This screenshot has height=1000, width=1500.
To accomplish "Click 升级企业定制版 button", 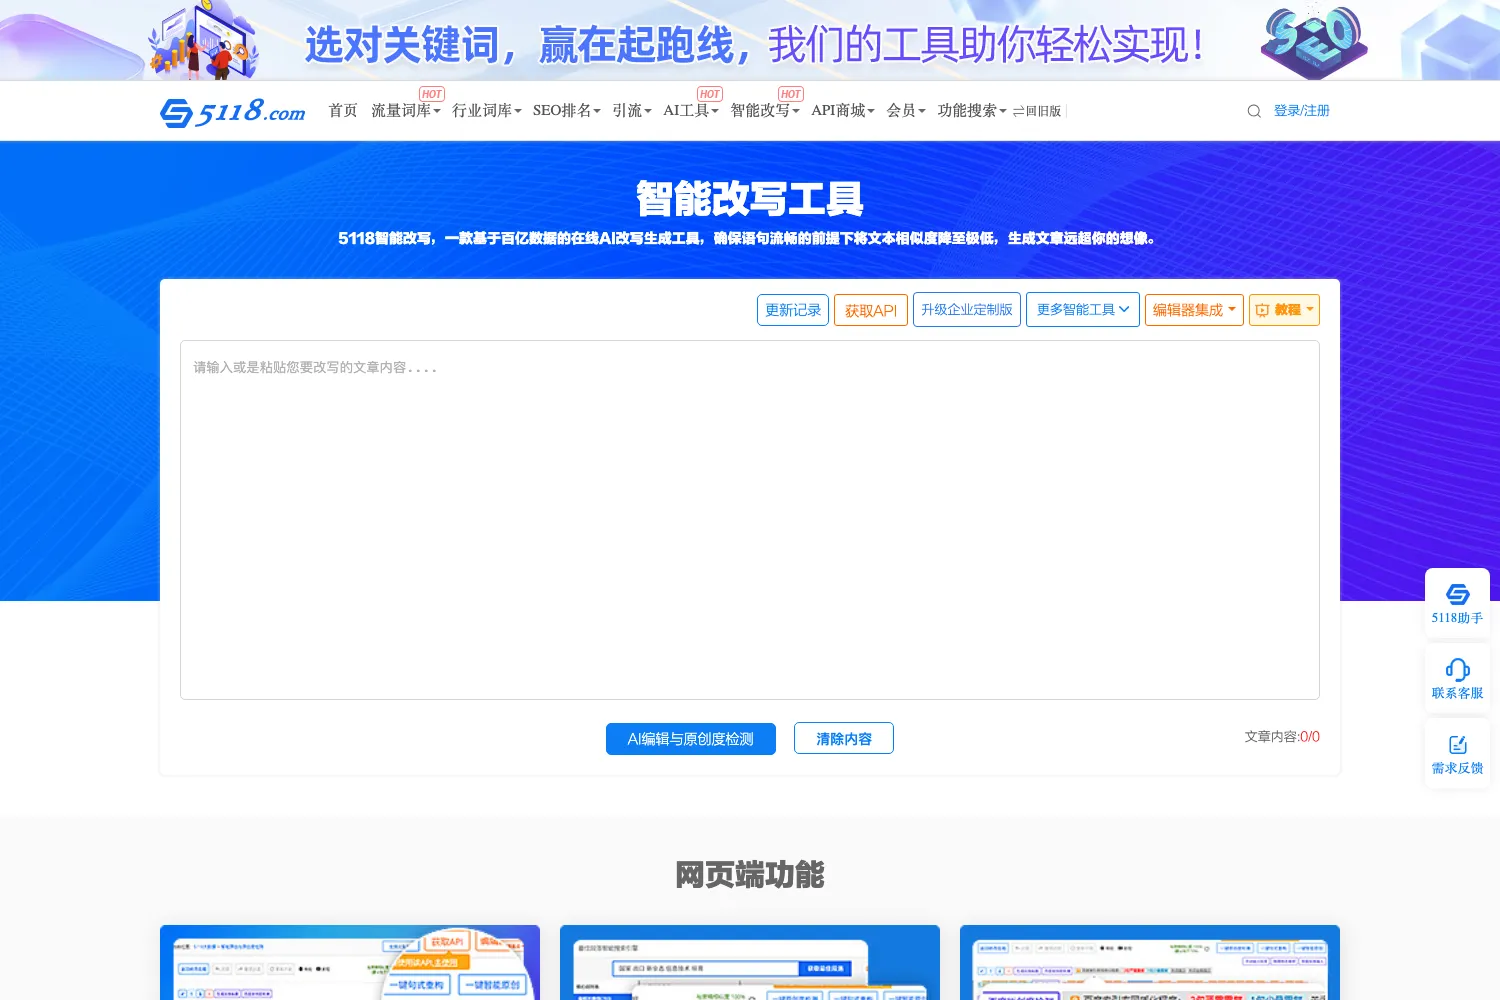I will coord(967,310).
